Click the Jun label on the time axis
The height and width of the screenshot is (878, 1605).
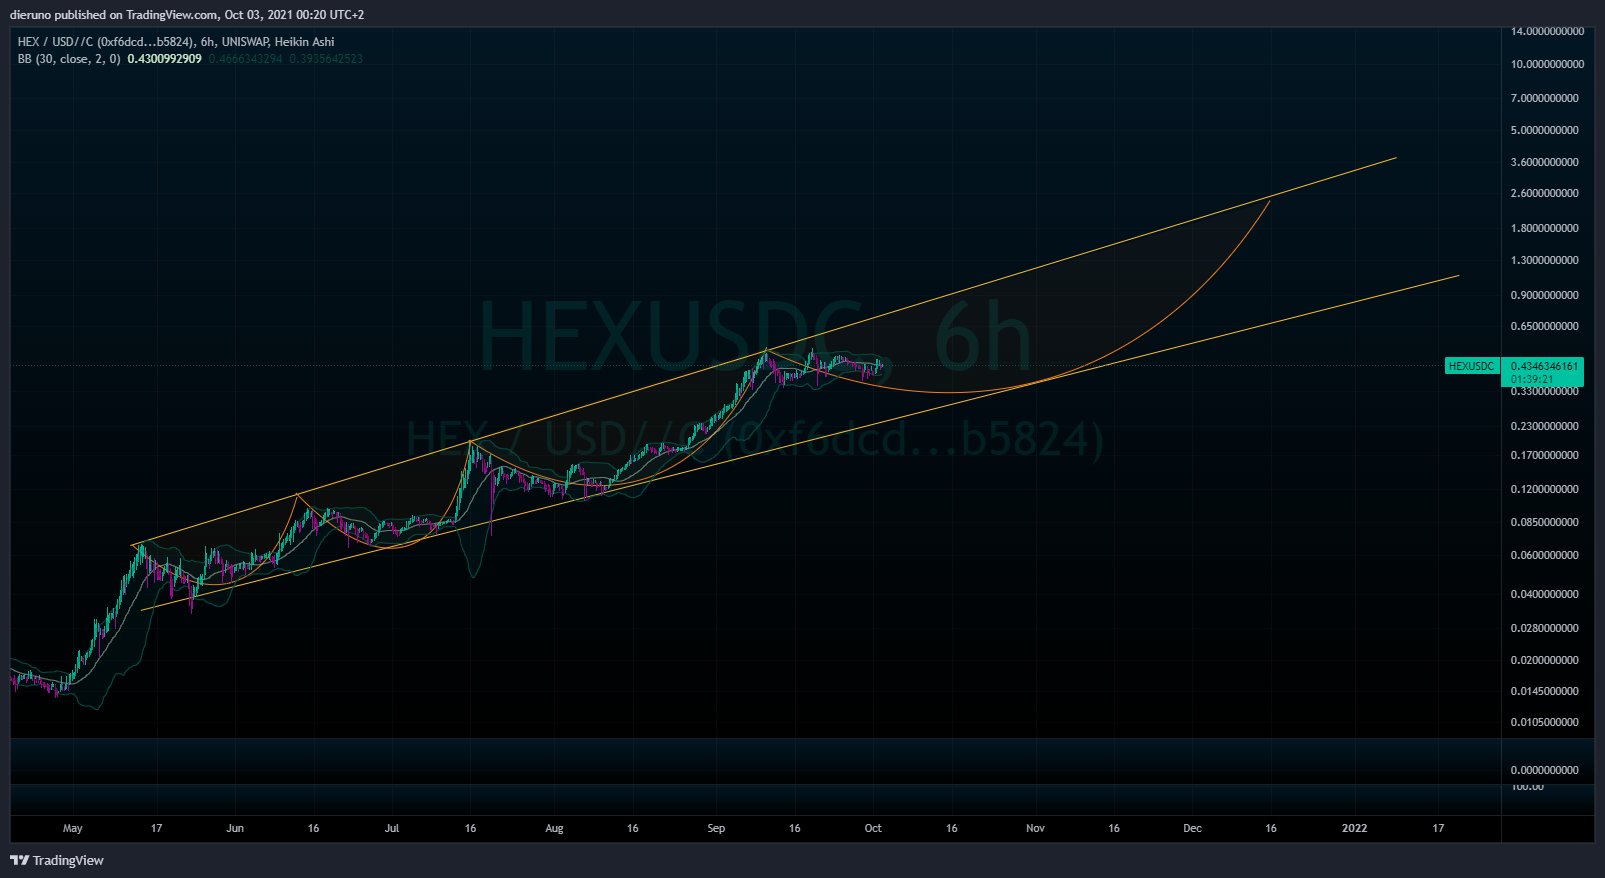tap(235, 828)
